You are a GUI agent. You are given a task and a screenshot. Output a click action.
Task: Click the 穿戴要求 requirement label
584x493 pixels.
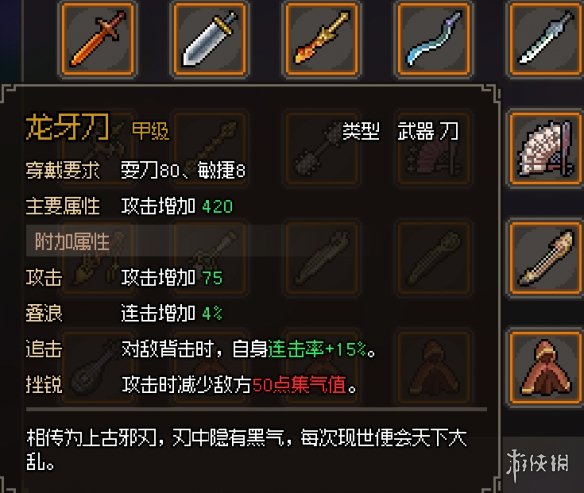tap(62, 171)
